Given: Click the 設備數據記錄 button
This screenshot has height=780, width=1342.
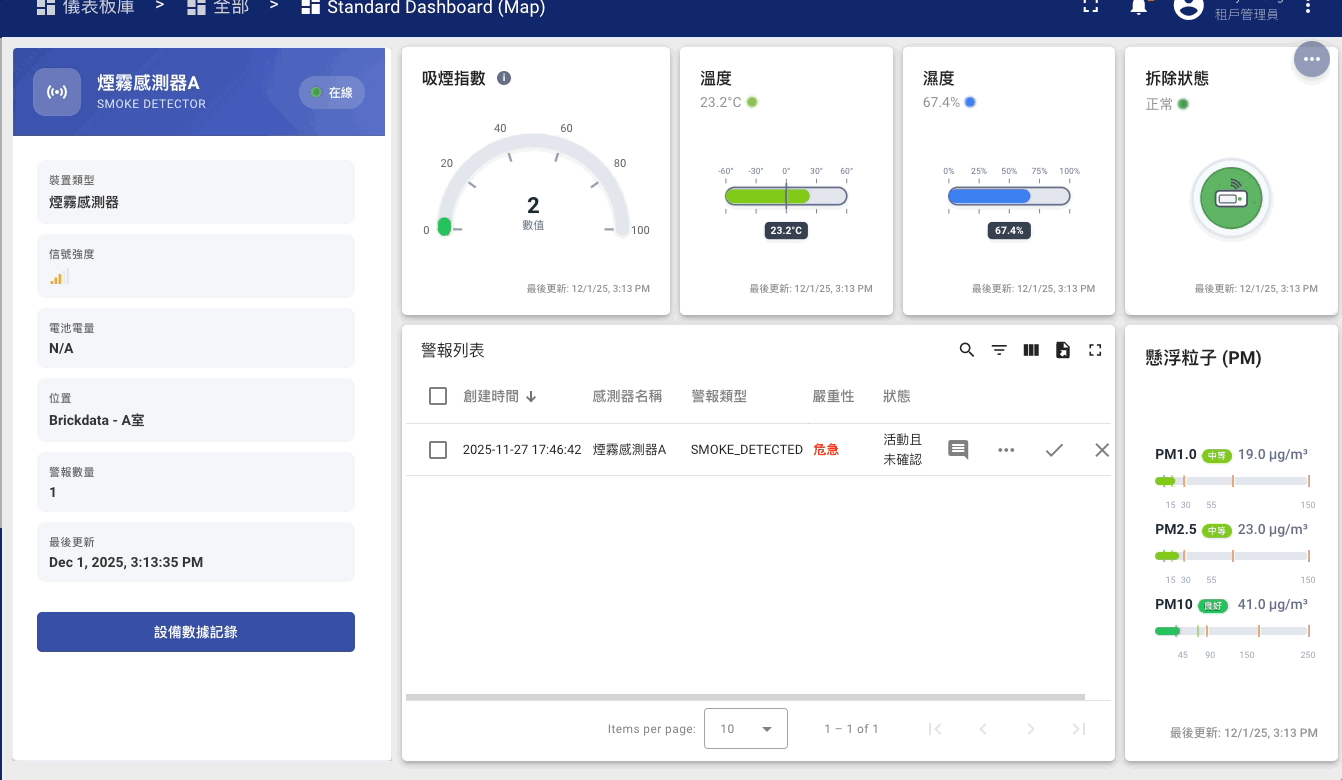Looking at the screenshot, I should pyautogui.click(x=196, y=632).
